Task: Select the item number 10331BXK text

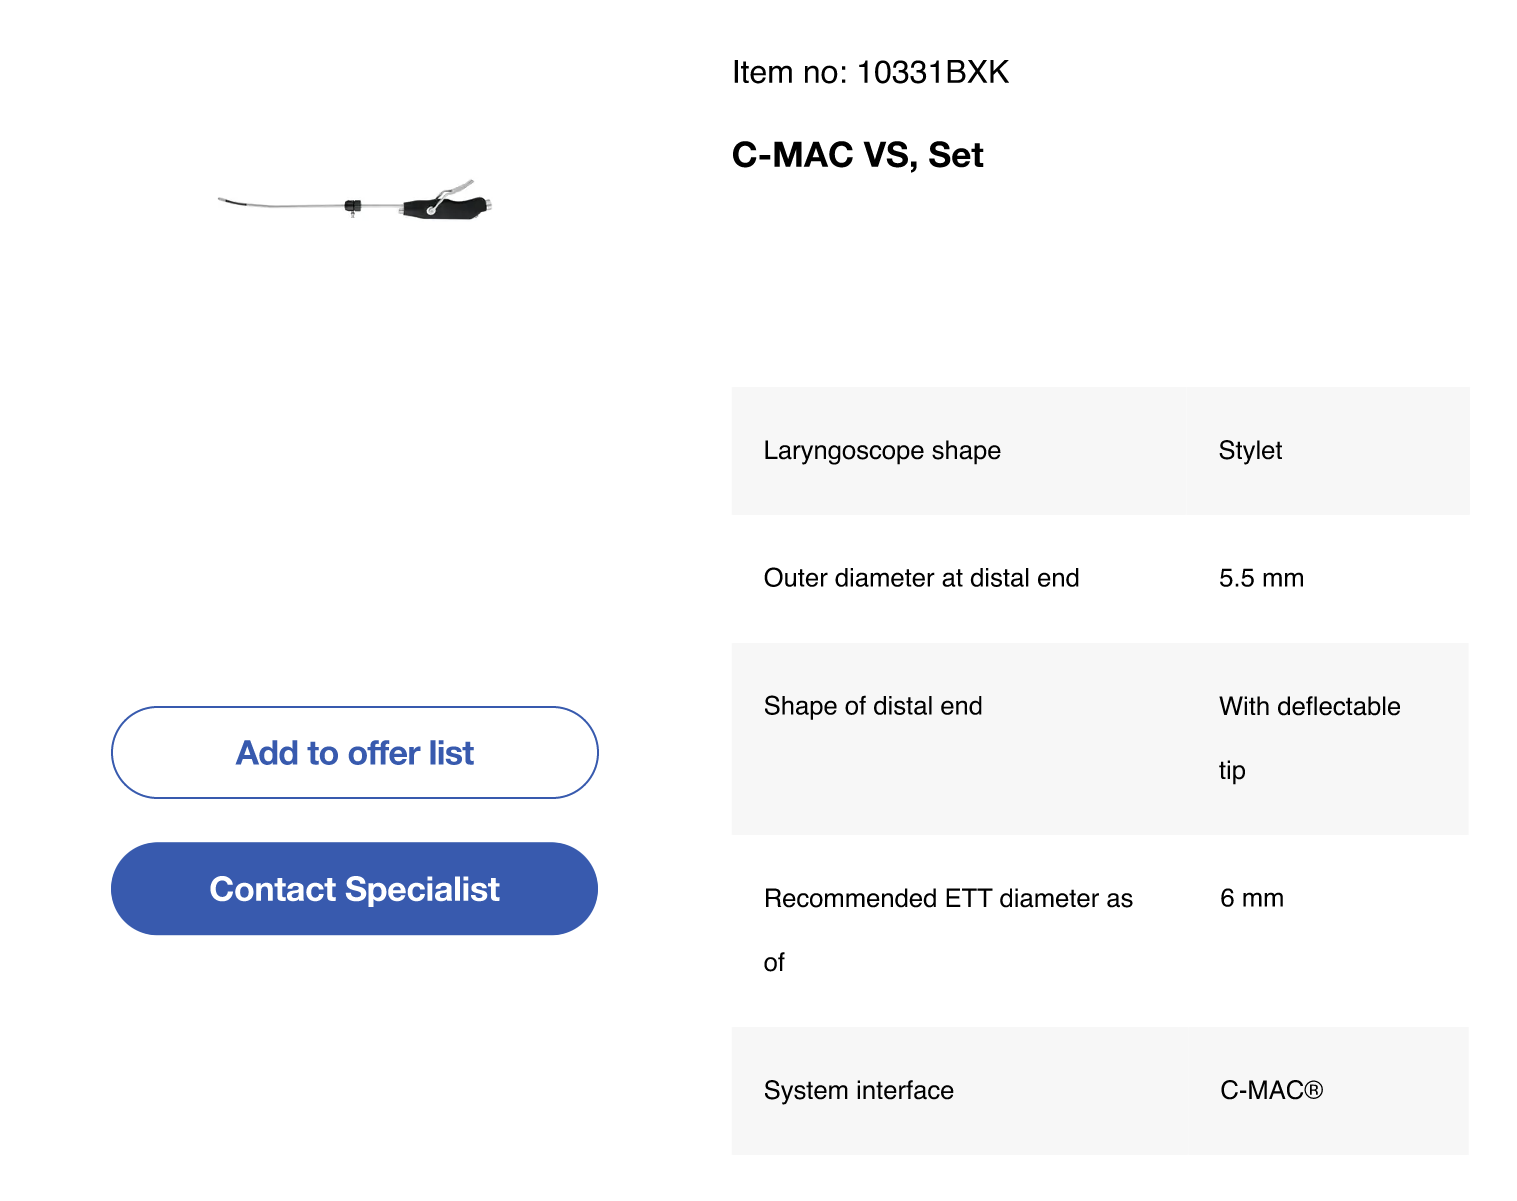Action: (x=870, y=72)
